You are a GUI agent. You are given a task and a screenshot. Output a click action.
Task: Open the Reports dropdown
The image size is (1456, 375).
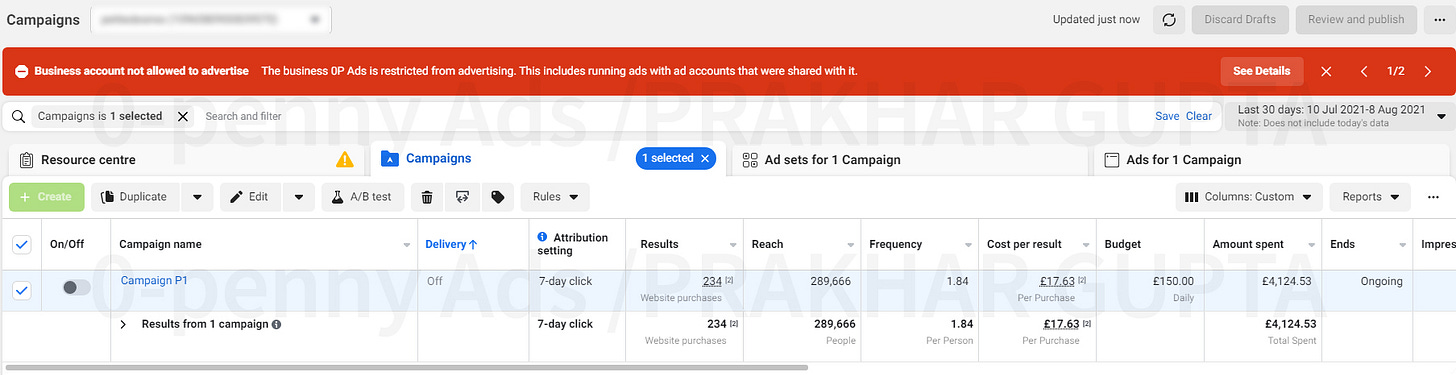point(1371,197)
